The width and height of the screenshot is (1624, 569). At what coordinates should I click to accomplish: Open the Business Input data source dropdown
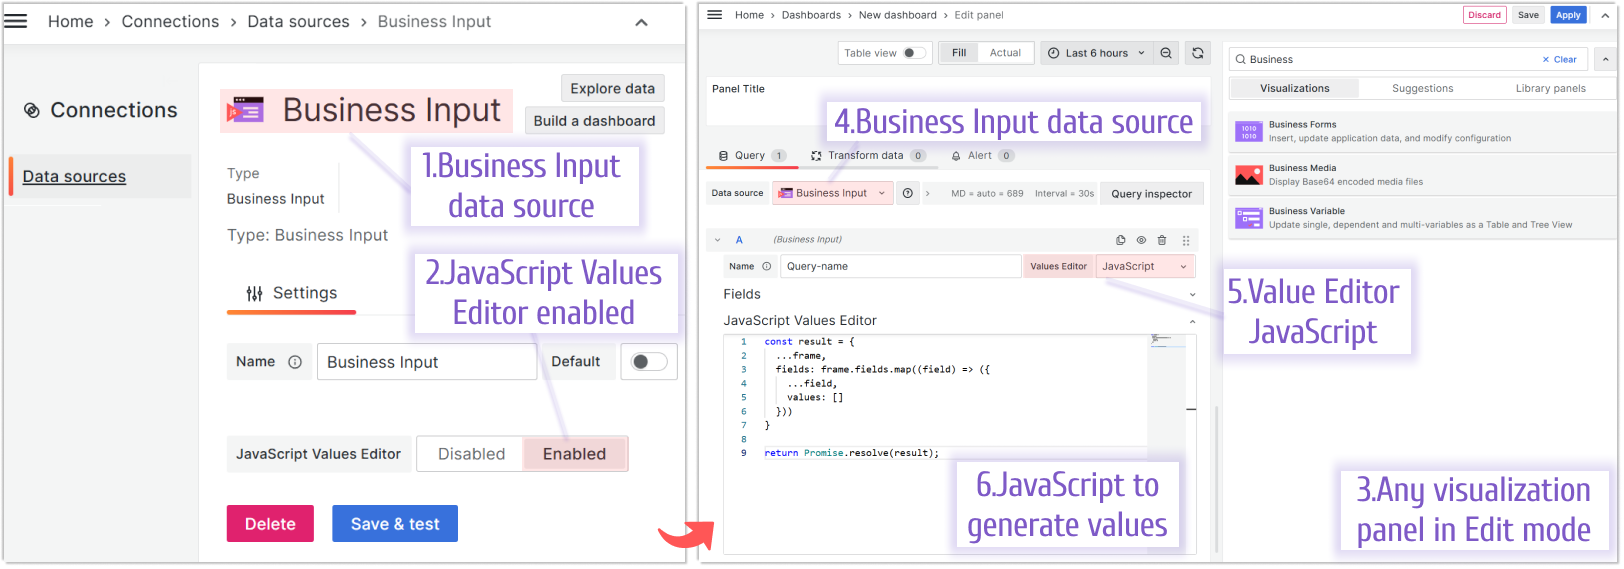point(832,193)
